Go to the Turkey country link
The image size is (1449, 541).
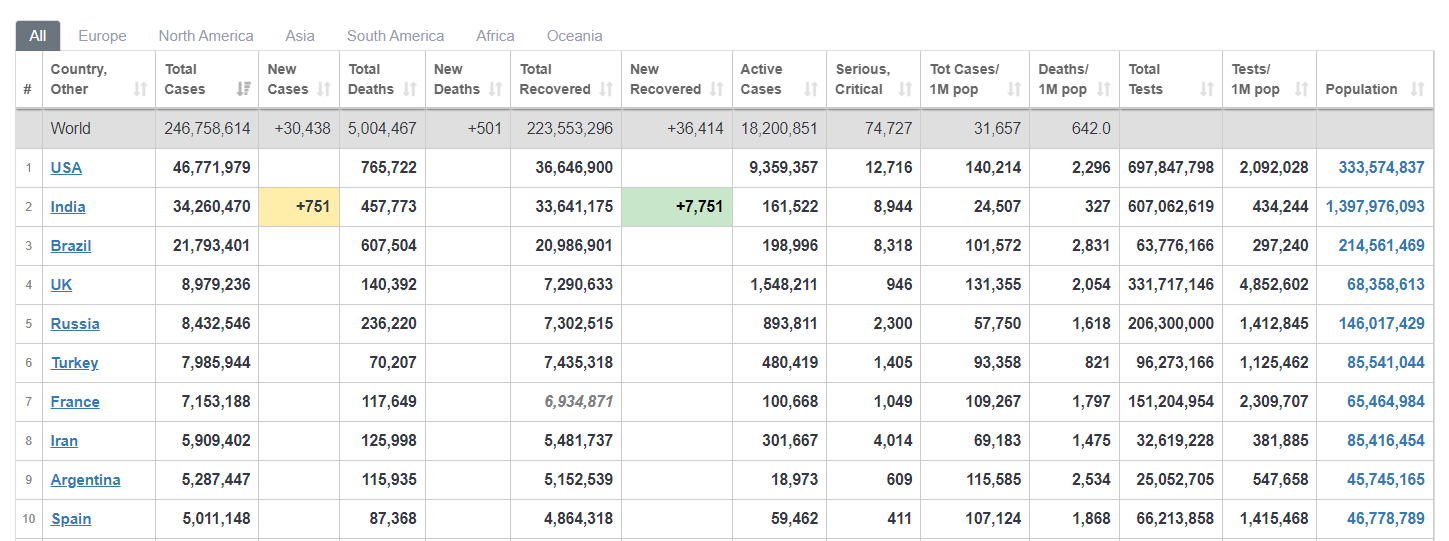[75, 363]
